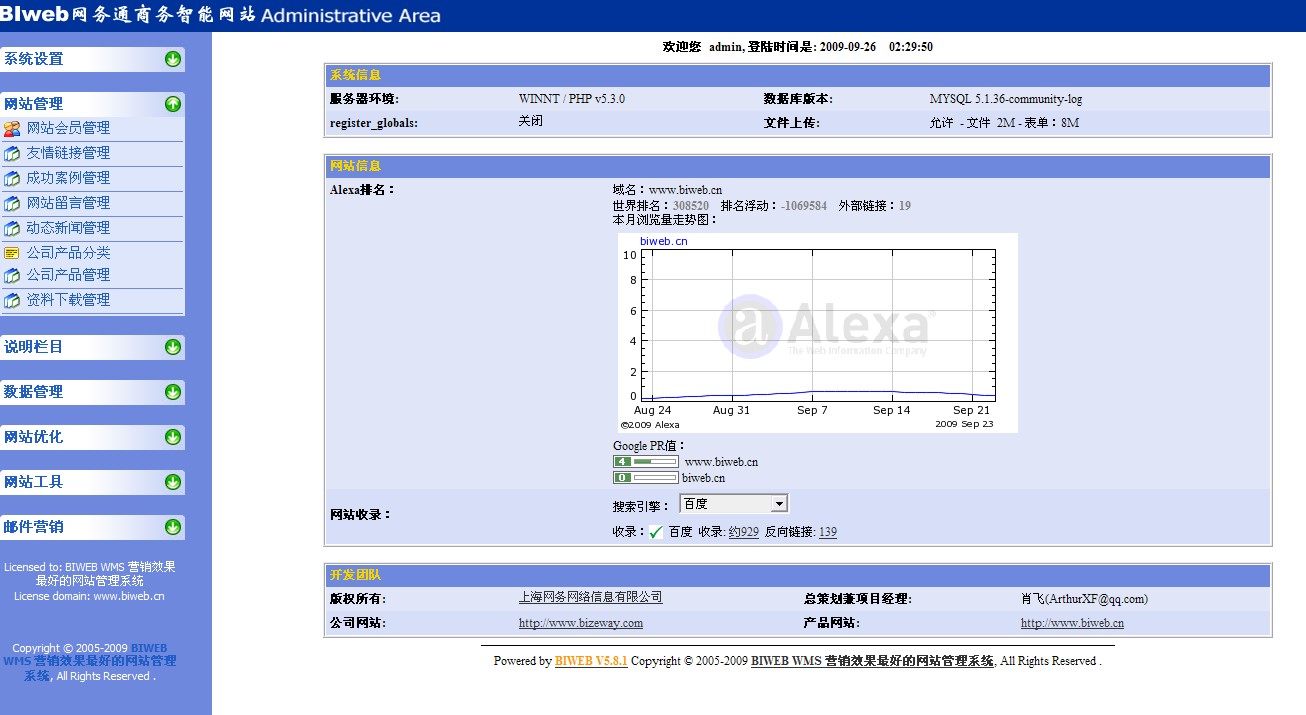1306x715 pixels.
Task: Click the 邮件营销 section title
Action: click(33, 527)
